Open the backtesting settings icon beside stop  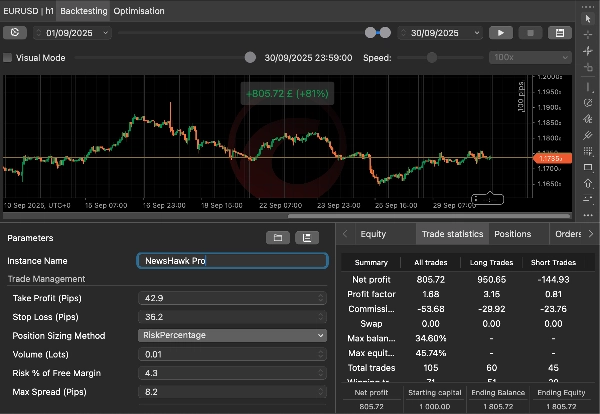click(x=558, y=32)
